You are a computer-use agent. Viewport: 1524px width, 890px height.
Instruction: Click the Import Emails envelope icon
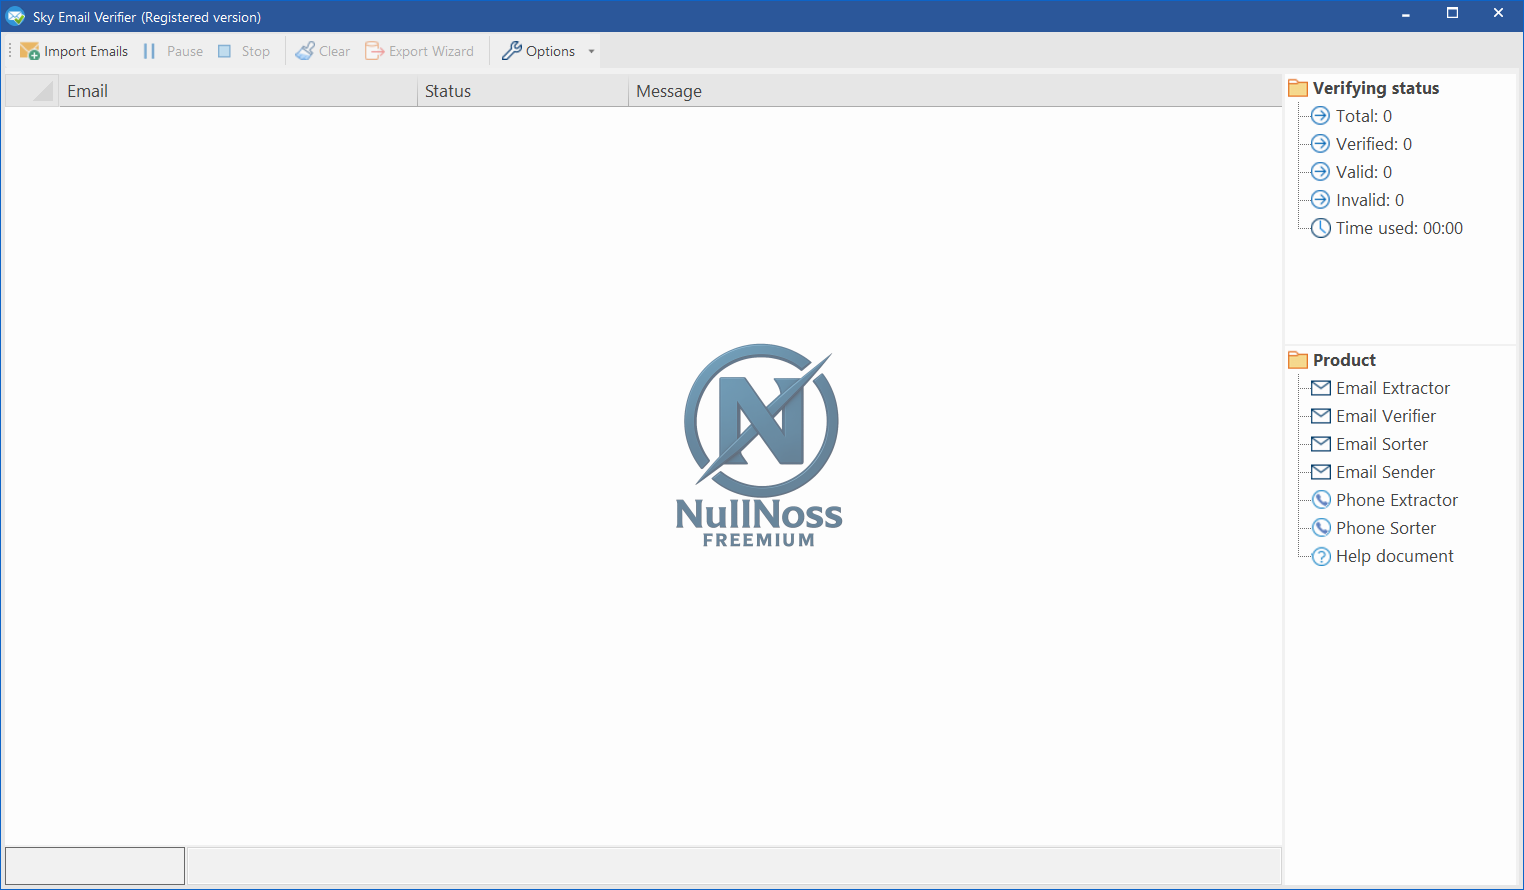tap(30, 51)
